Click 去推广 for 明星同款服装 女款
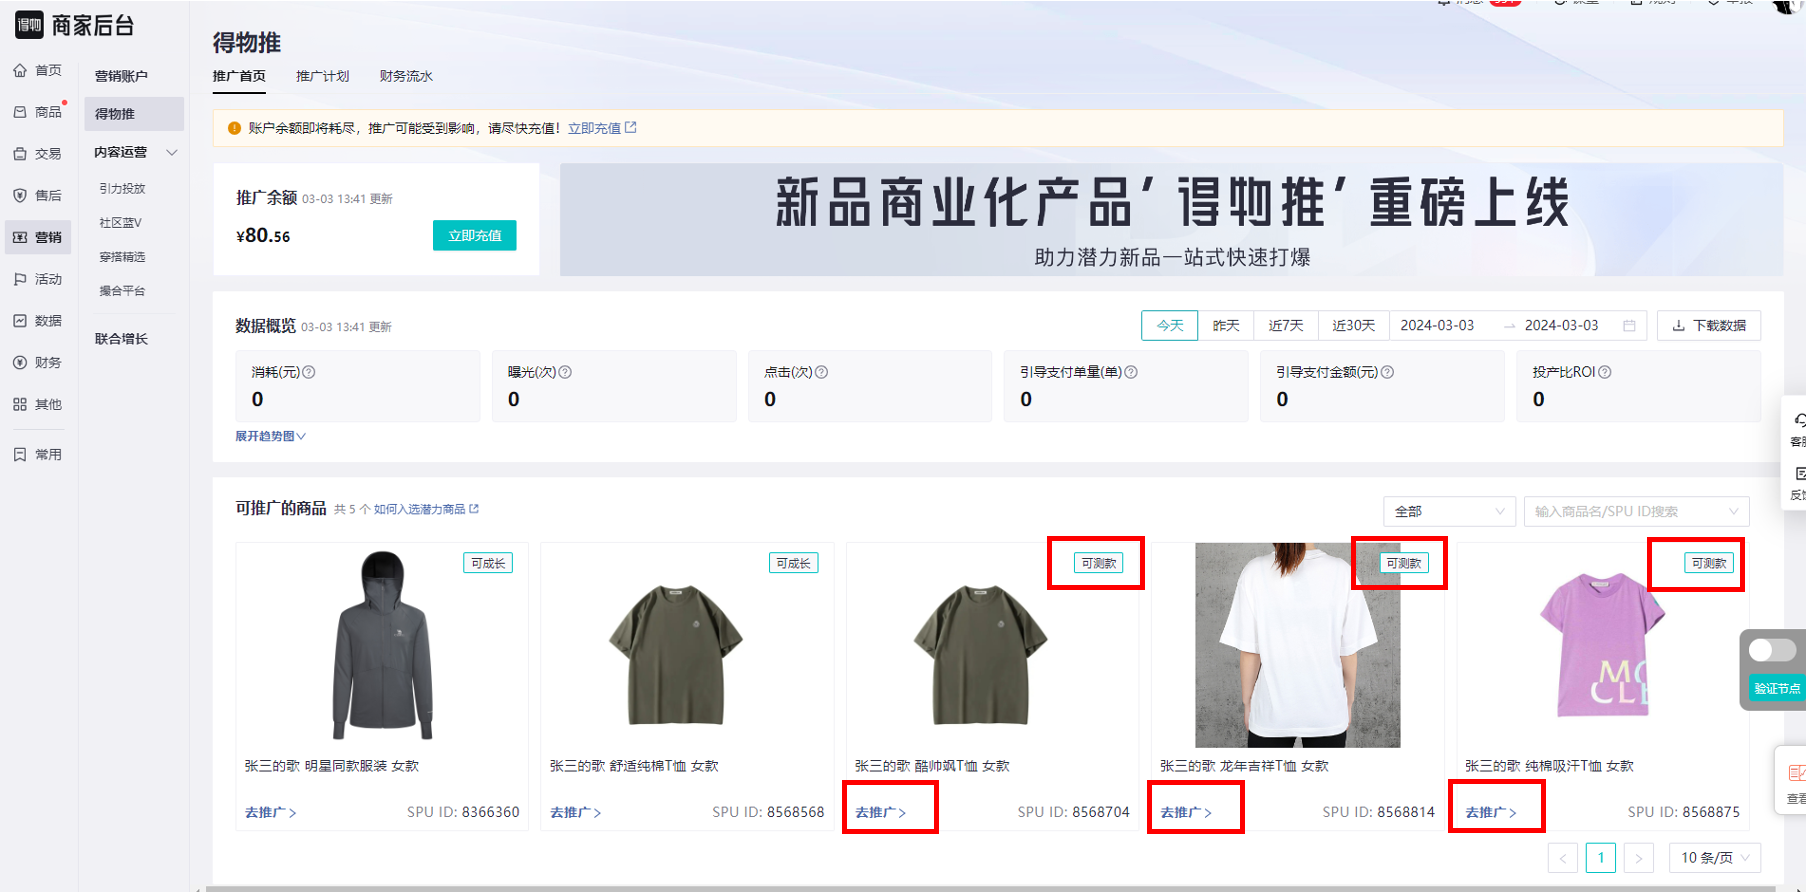 pyautogui.click(x=270, y=812)
